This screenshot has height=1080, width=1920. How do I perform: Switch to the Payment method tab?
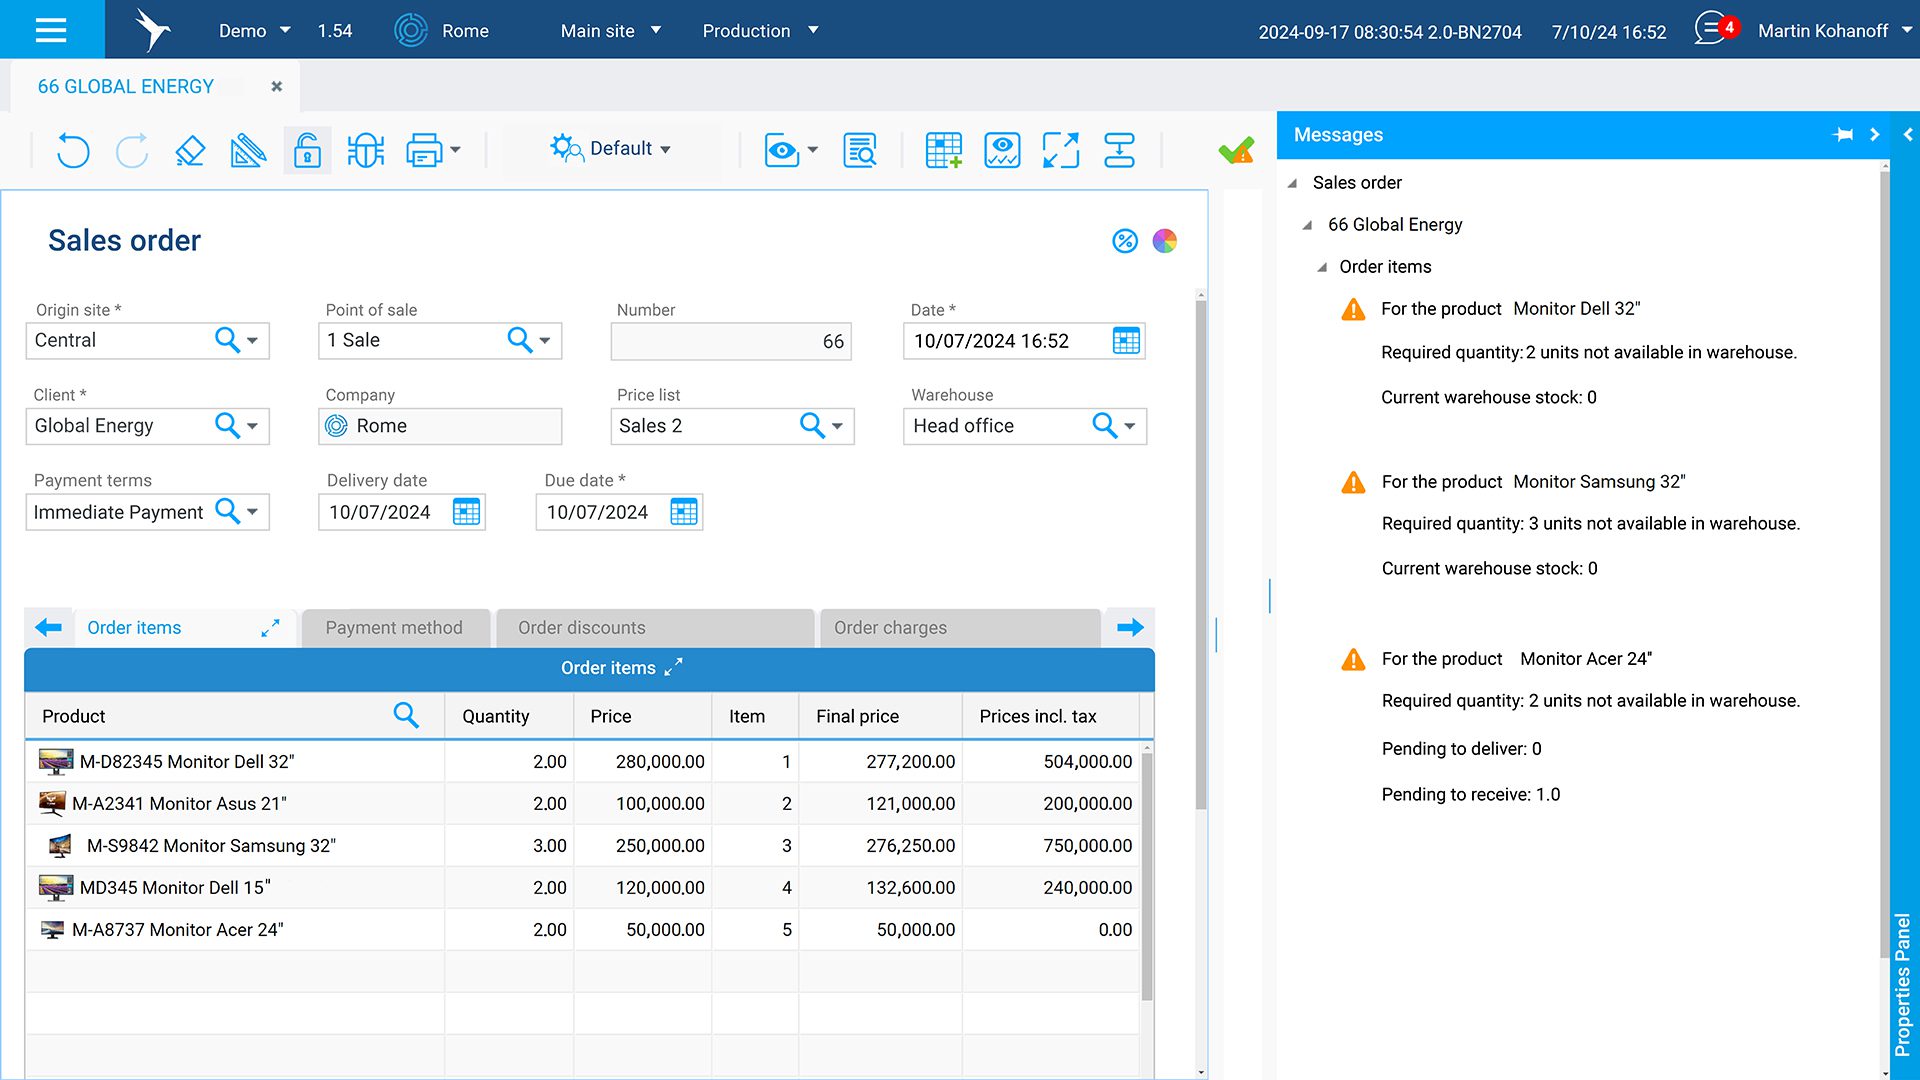(x=394, y=628)
